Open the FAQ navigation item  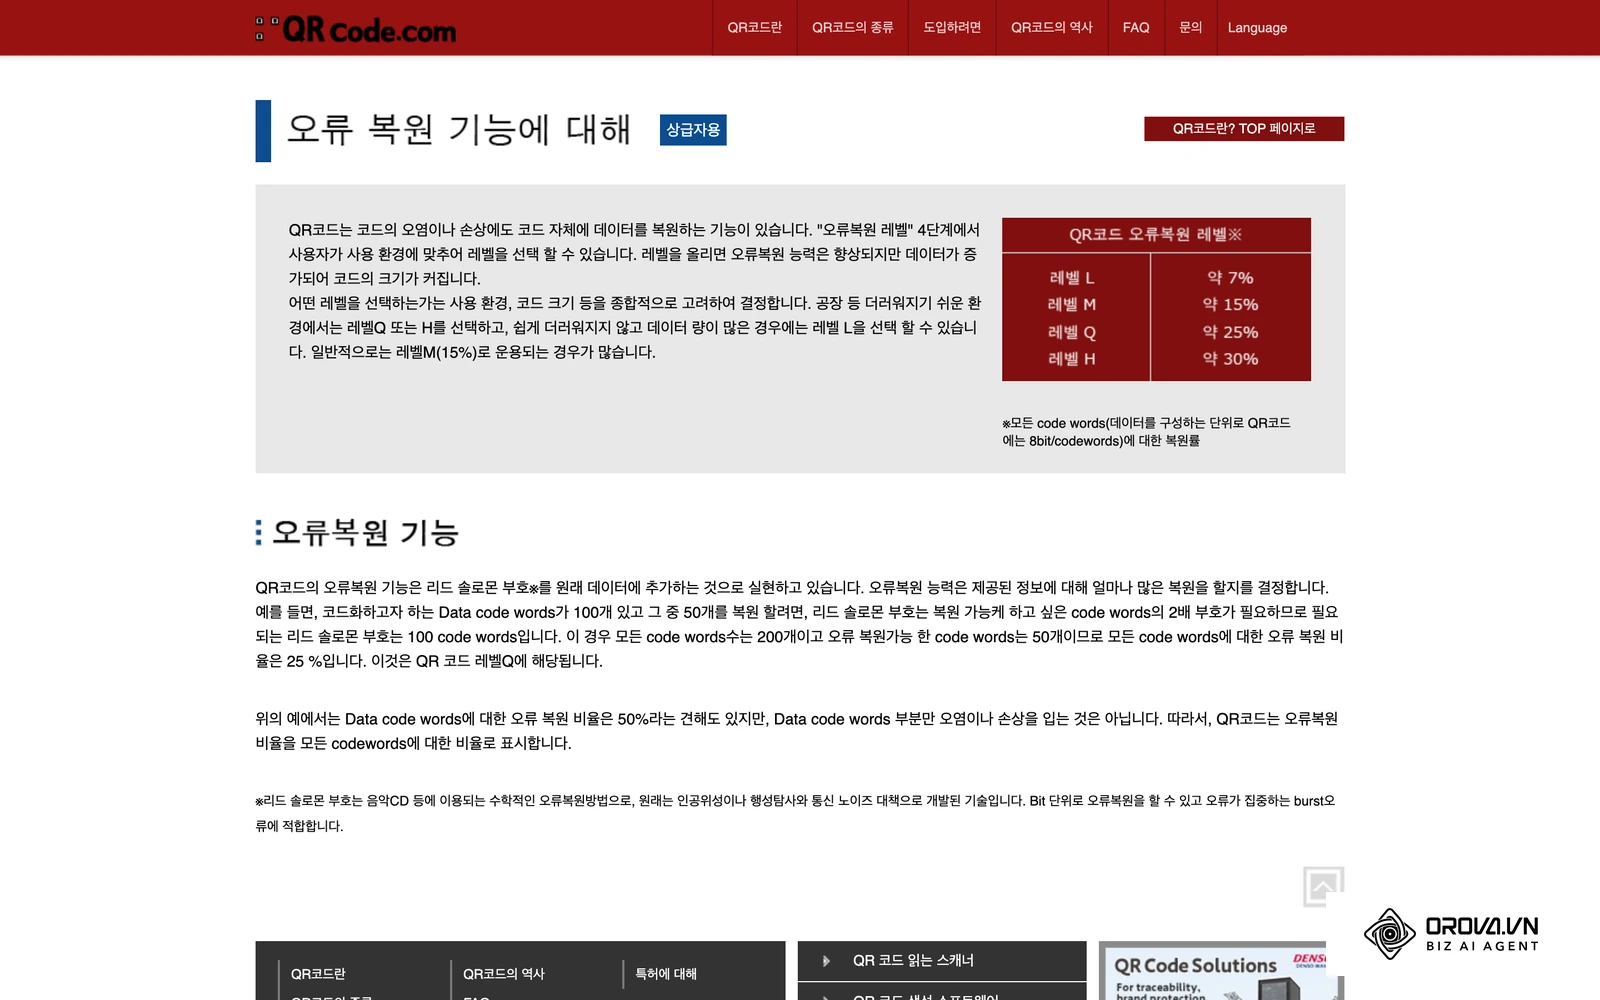click(1136, 28)
